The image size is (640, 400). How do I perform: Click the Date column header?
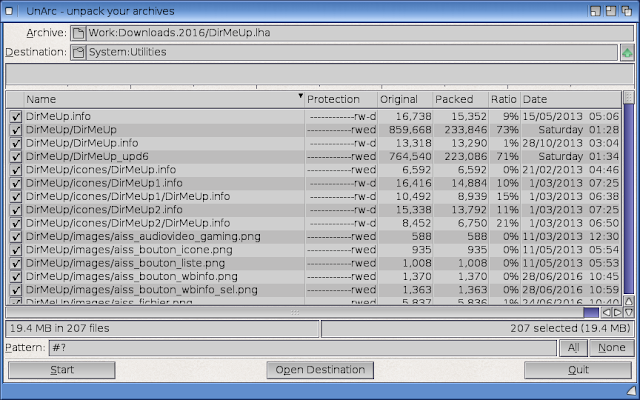click(570, 99)
